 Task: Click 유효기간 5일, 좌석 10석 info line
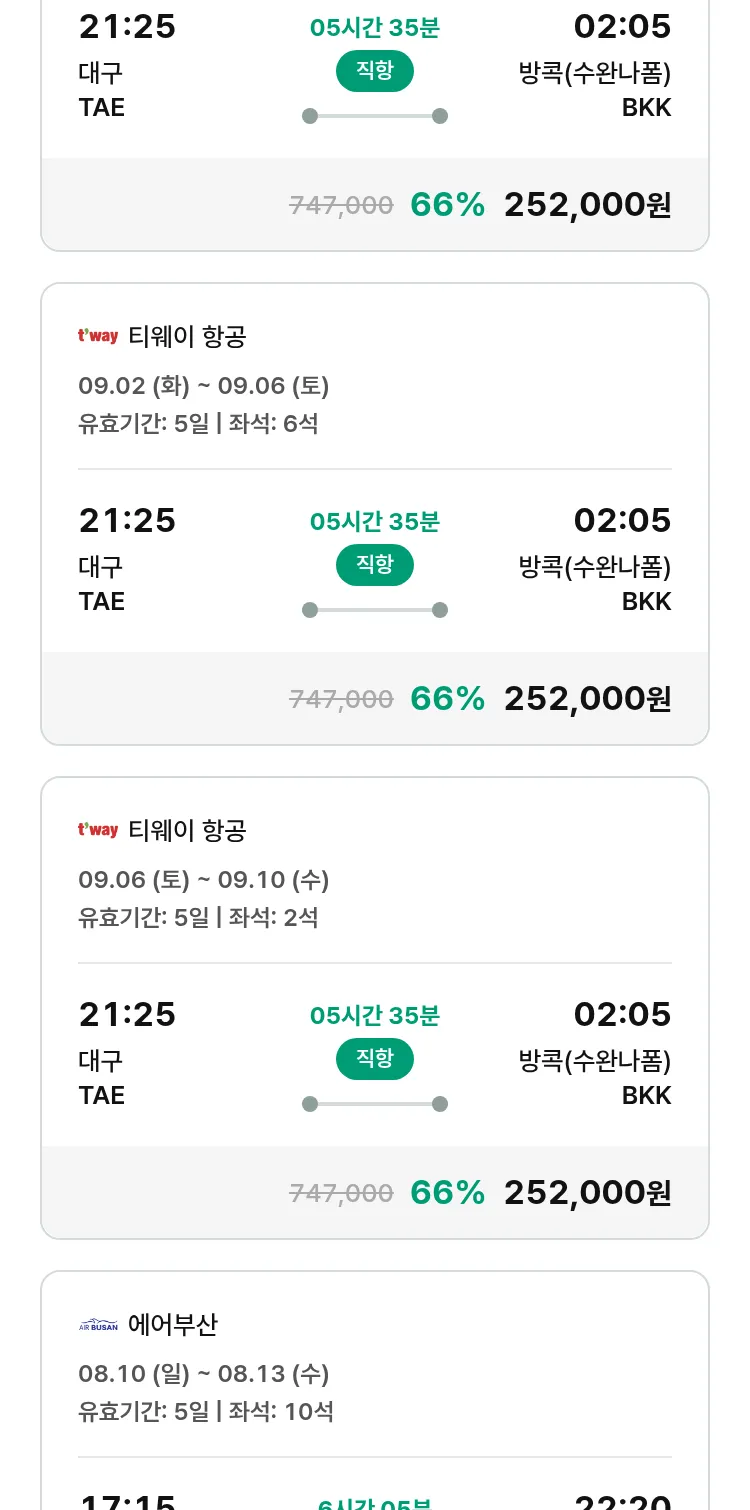(205, 1412)
